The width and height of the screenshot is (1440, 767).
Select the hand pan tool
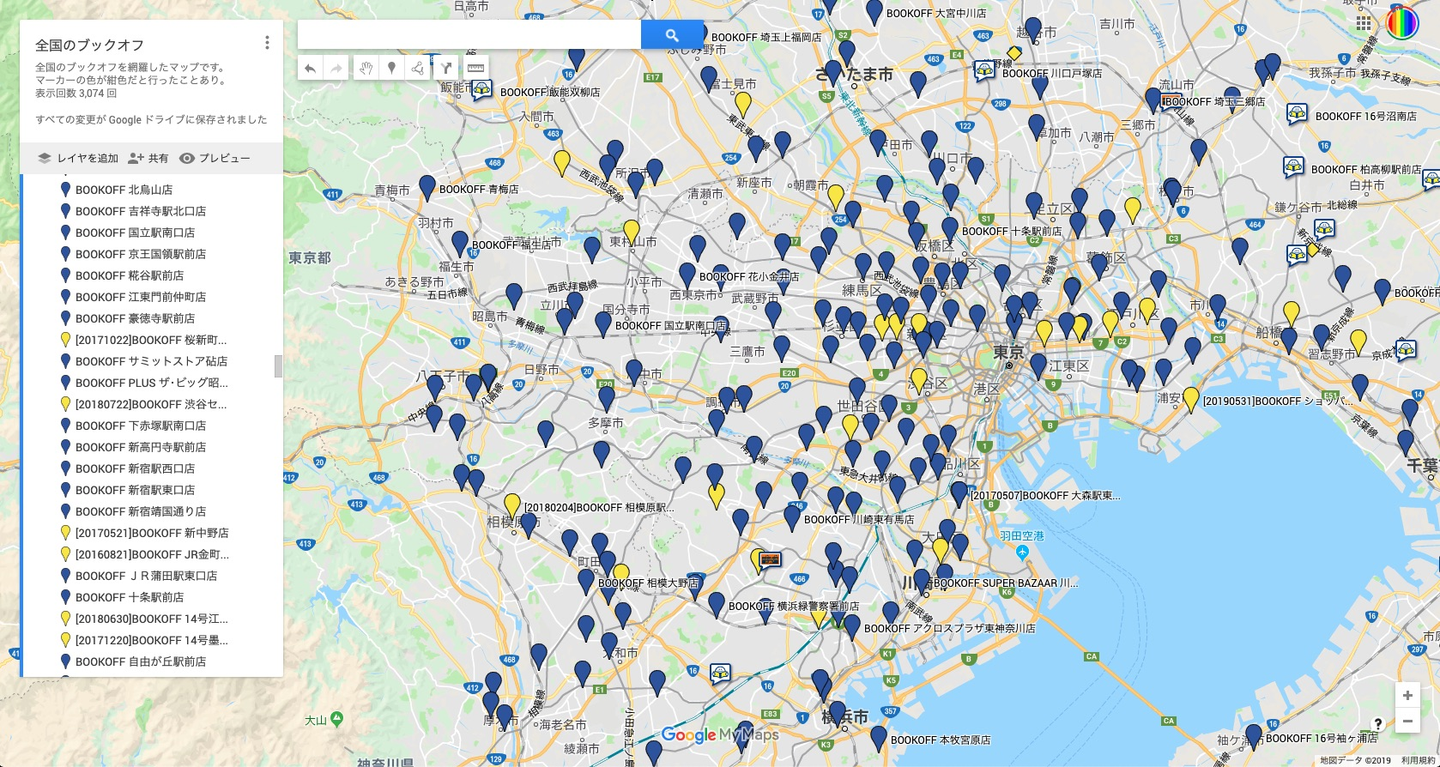[366, 68]
